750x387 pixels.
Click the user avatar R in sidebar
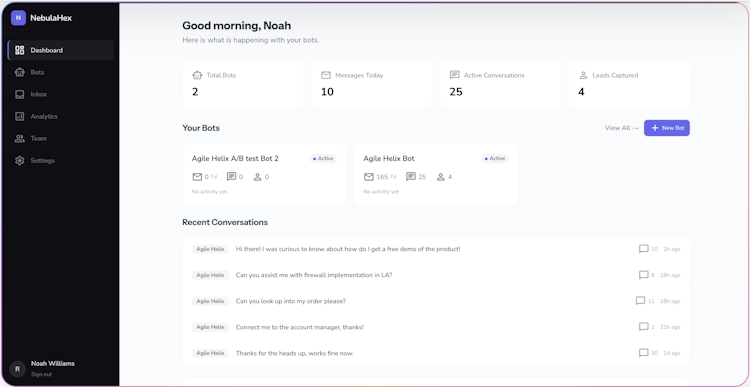(18, 369)
